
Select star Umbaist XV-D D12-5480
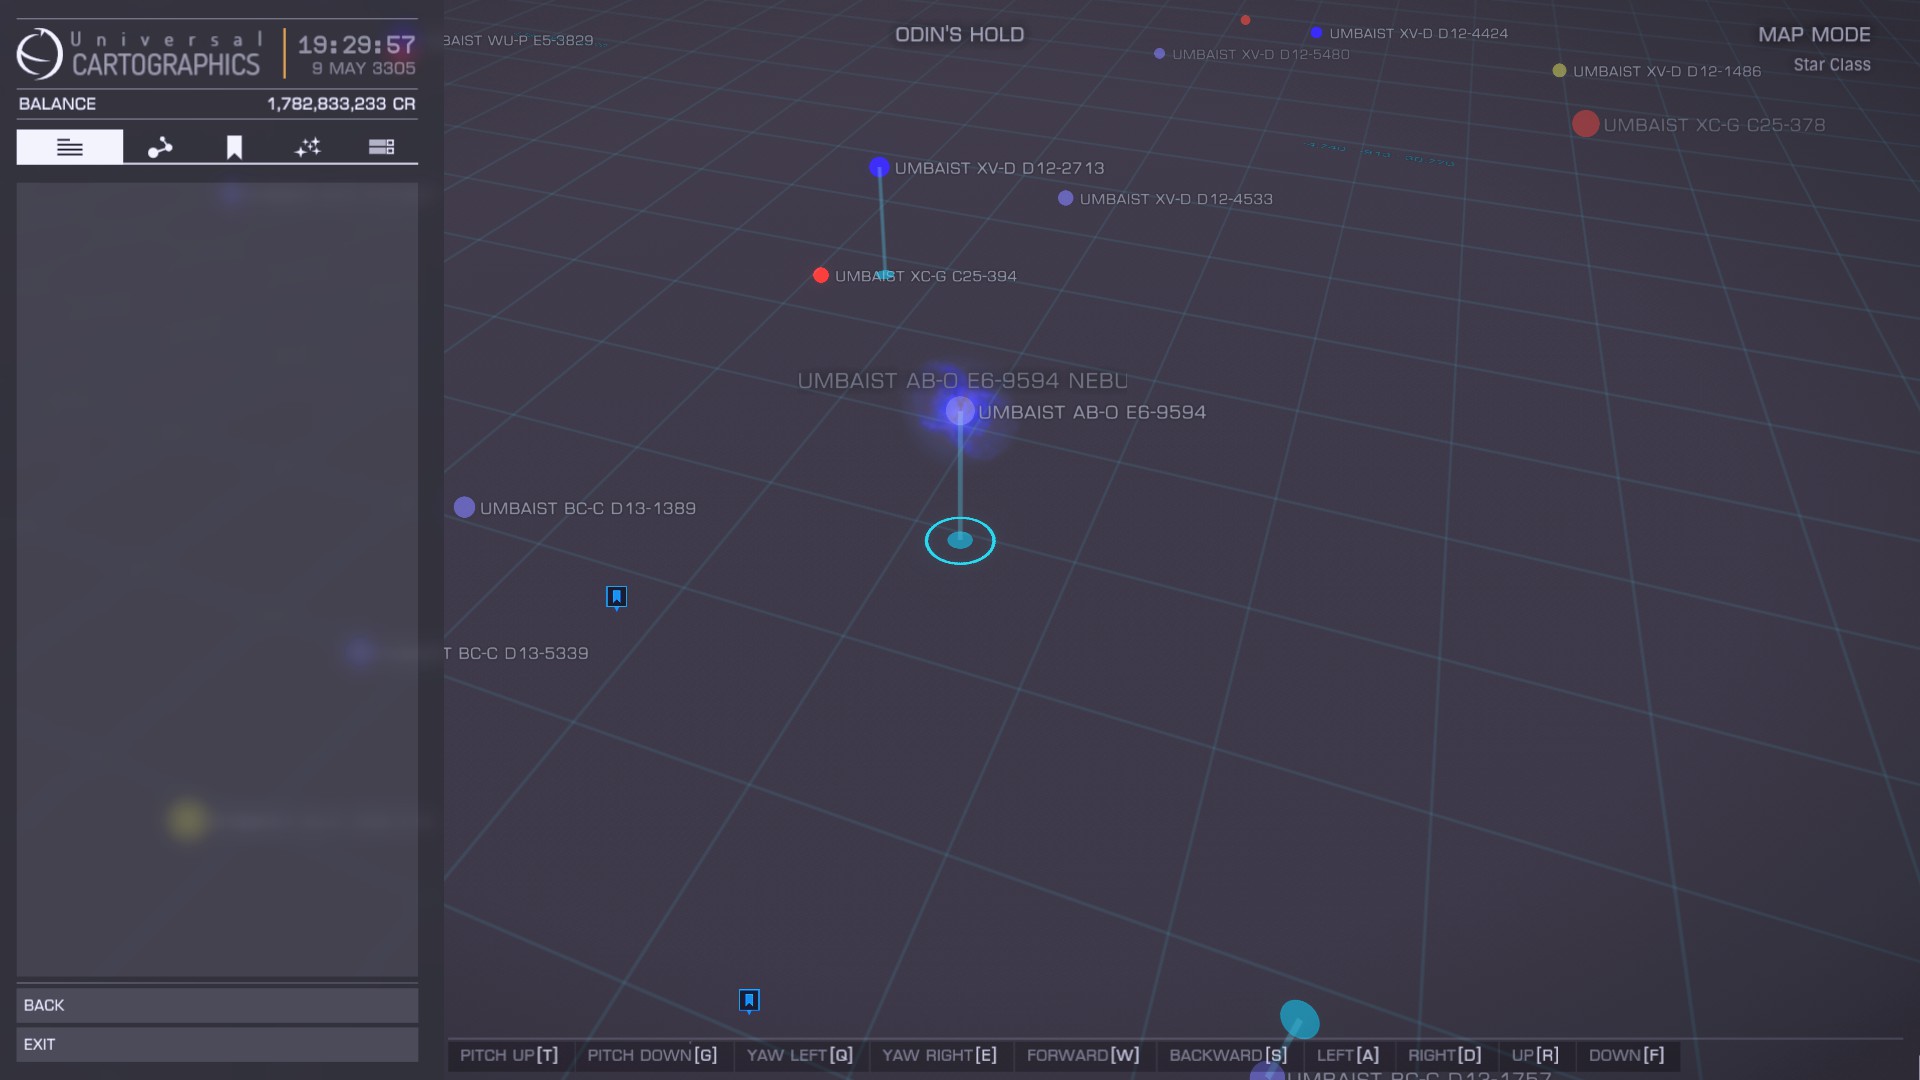pyautogui.click(x=1159, y=54)
